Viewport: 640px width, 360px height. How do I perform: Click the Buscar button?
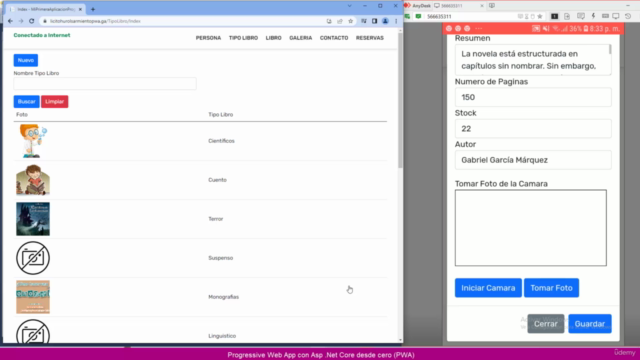(x=27, y=102)
